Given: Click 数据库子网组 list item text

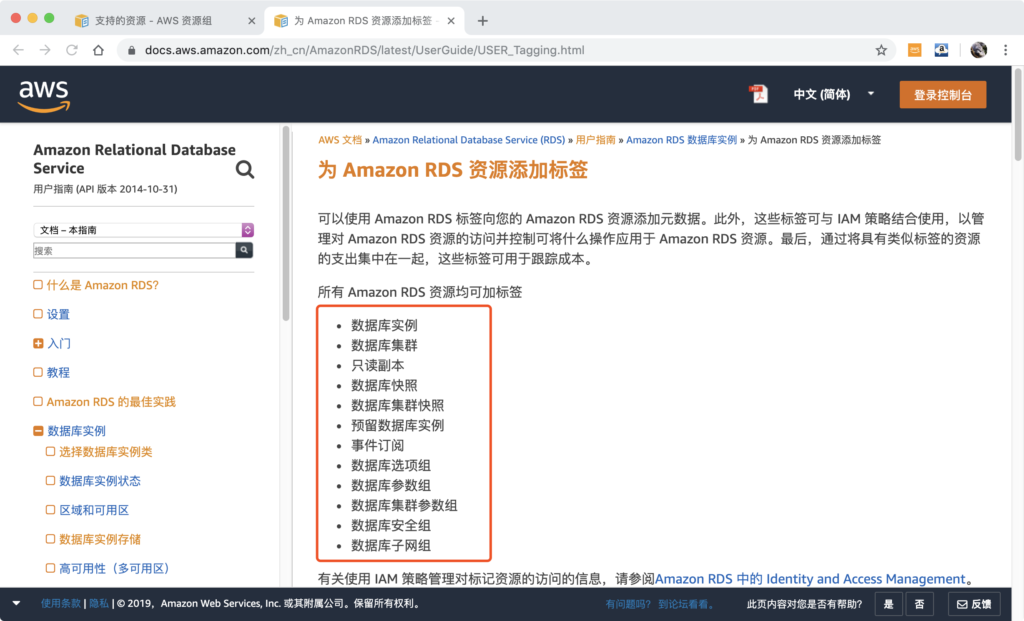Looking at the screenshot, I should pyautogui.click(x=391, y=546).
